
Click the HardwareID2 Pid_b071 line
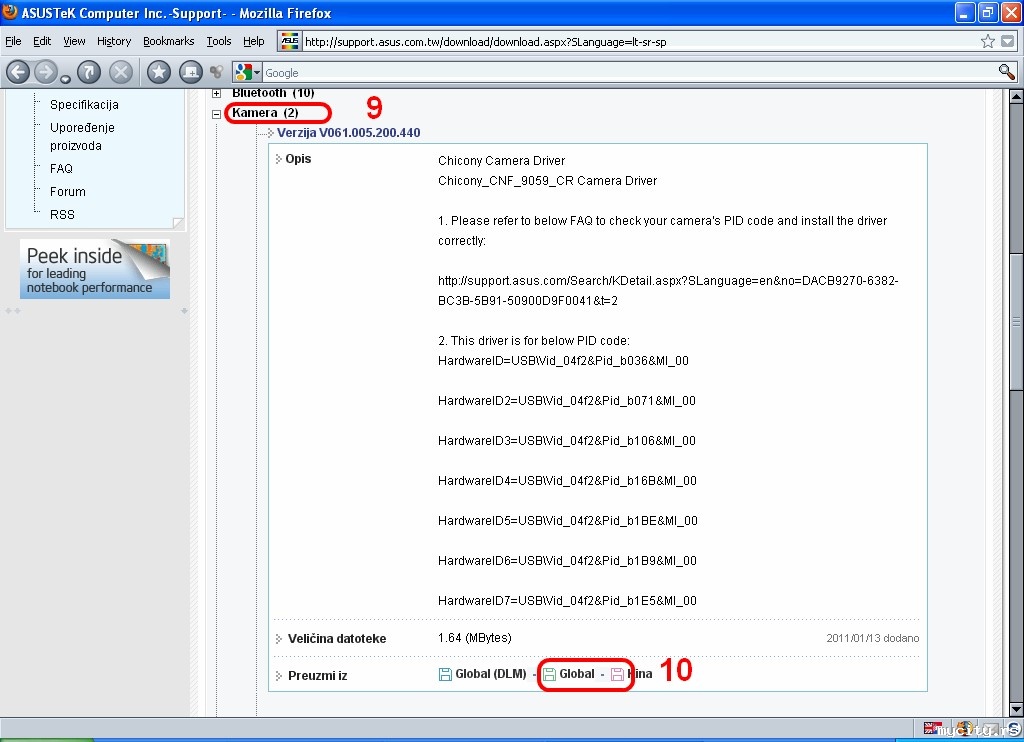click(x=567, y=400)
